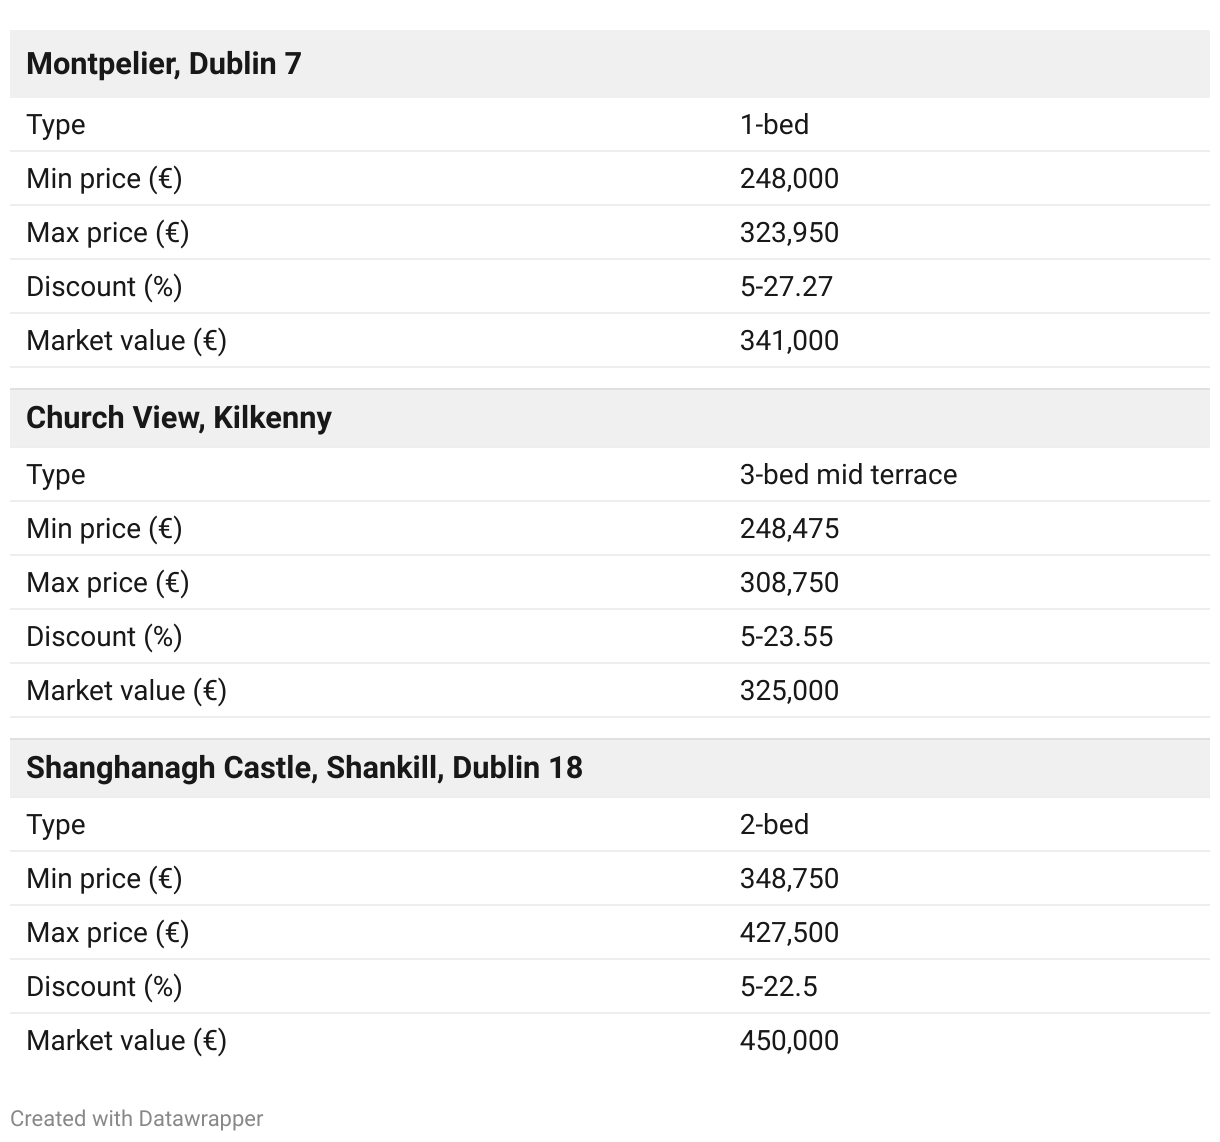Screen dimensions: 1220x1142
Task: Click the Created with Datawrapper link
Action: click(137, 1118)
